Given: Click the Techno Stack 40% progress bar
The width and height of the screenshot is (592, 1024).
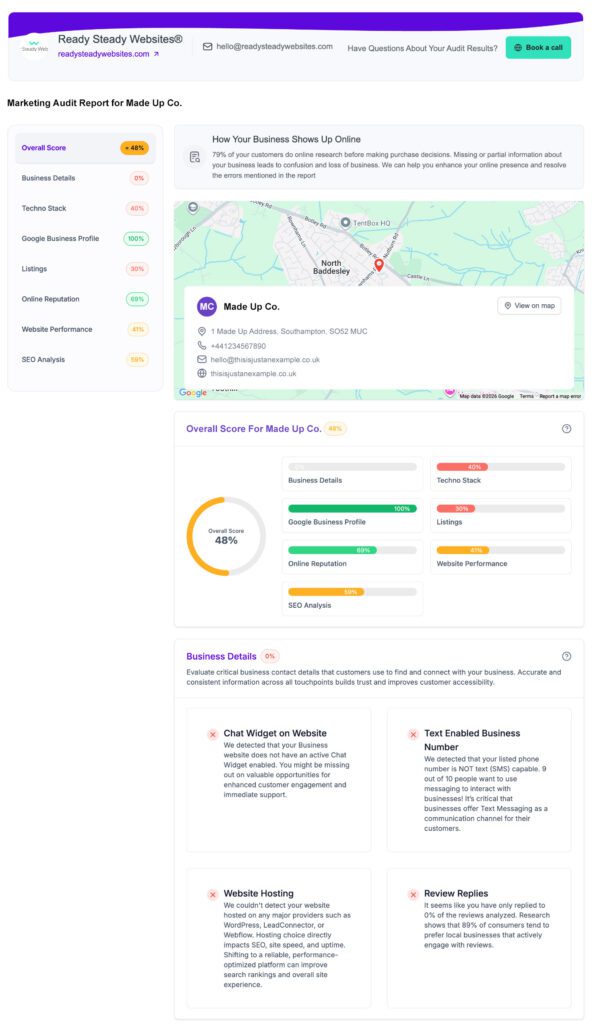Looking at the screenshot, I should (x=501, y=467).
